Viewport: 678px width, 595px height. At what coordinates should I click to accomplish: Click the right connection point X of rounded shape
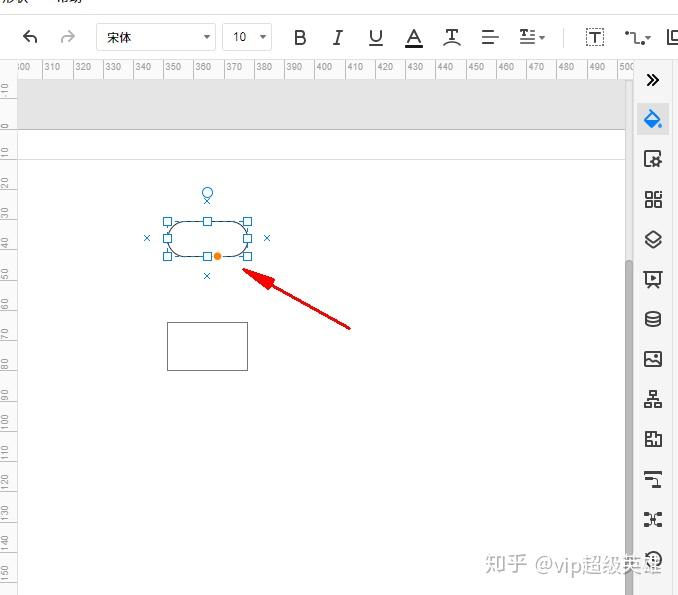tap(267, 238)
